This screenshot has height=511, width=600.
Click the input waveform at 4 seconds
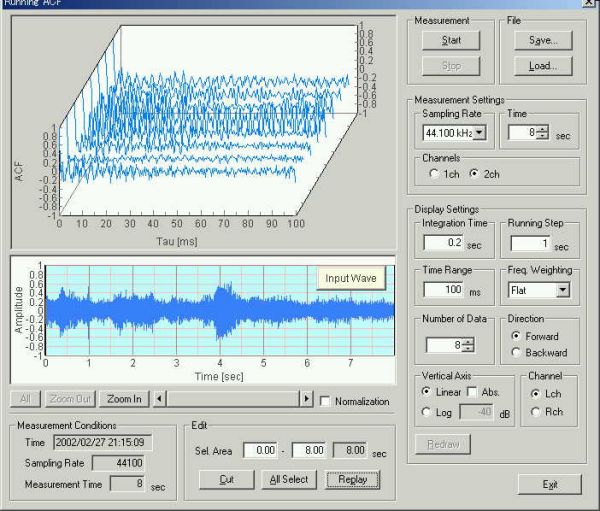pyautogui.click(x=220, y=311)
